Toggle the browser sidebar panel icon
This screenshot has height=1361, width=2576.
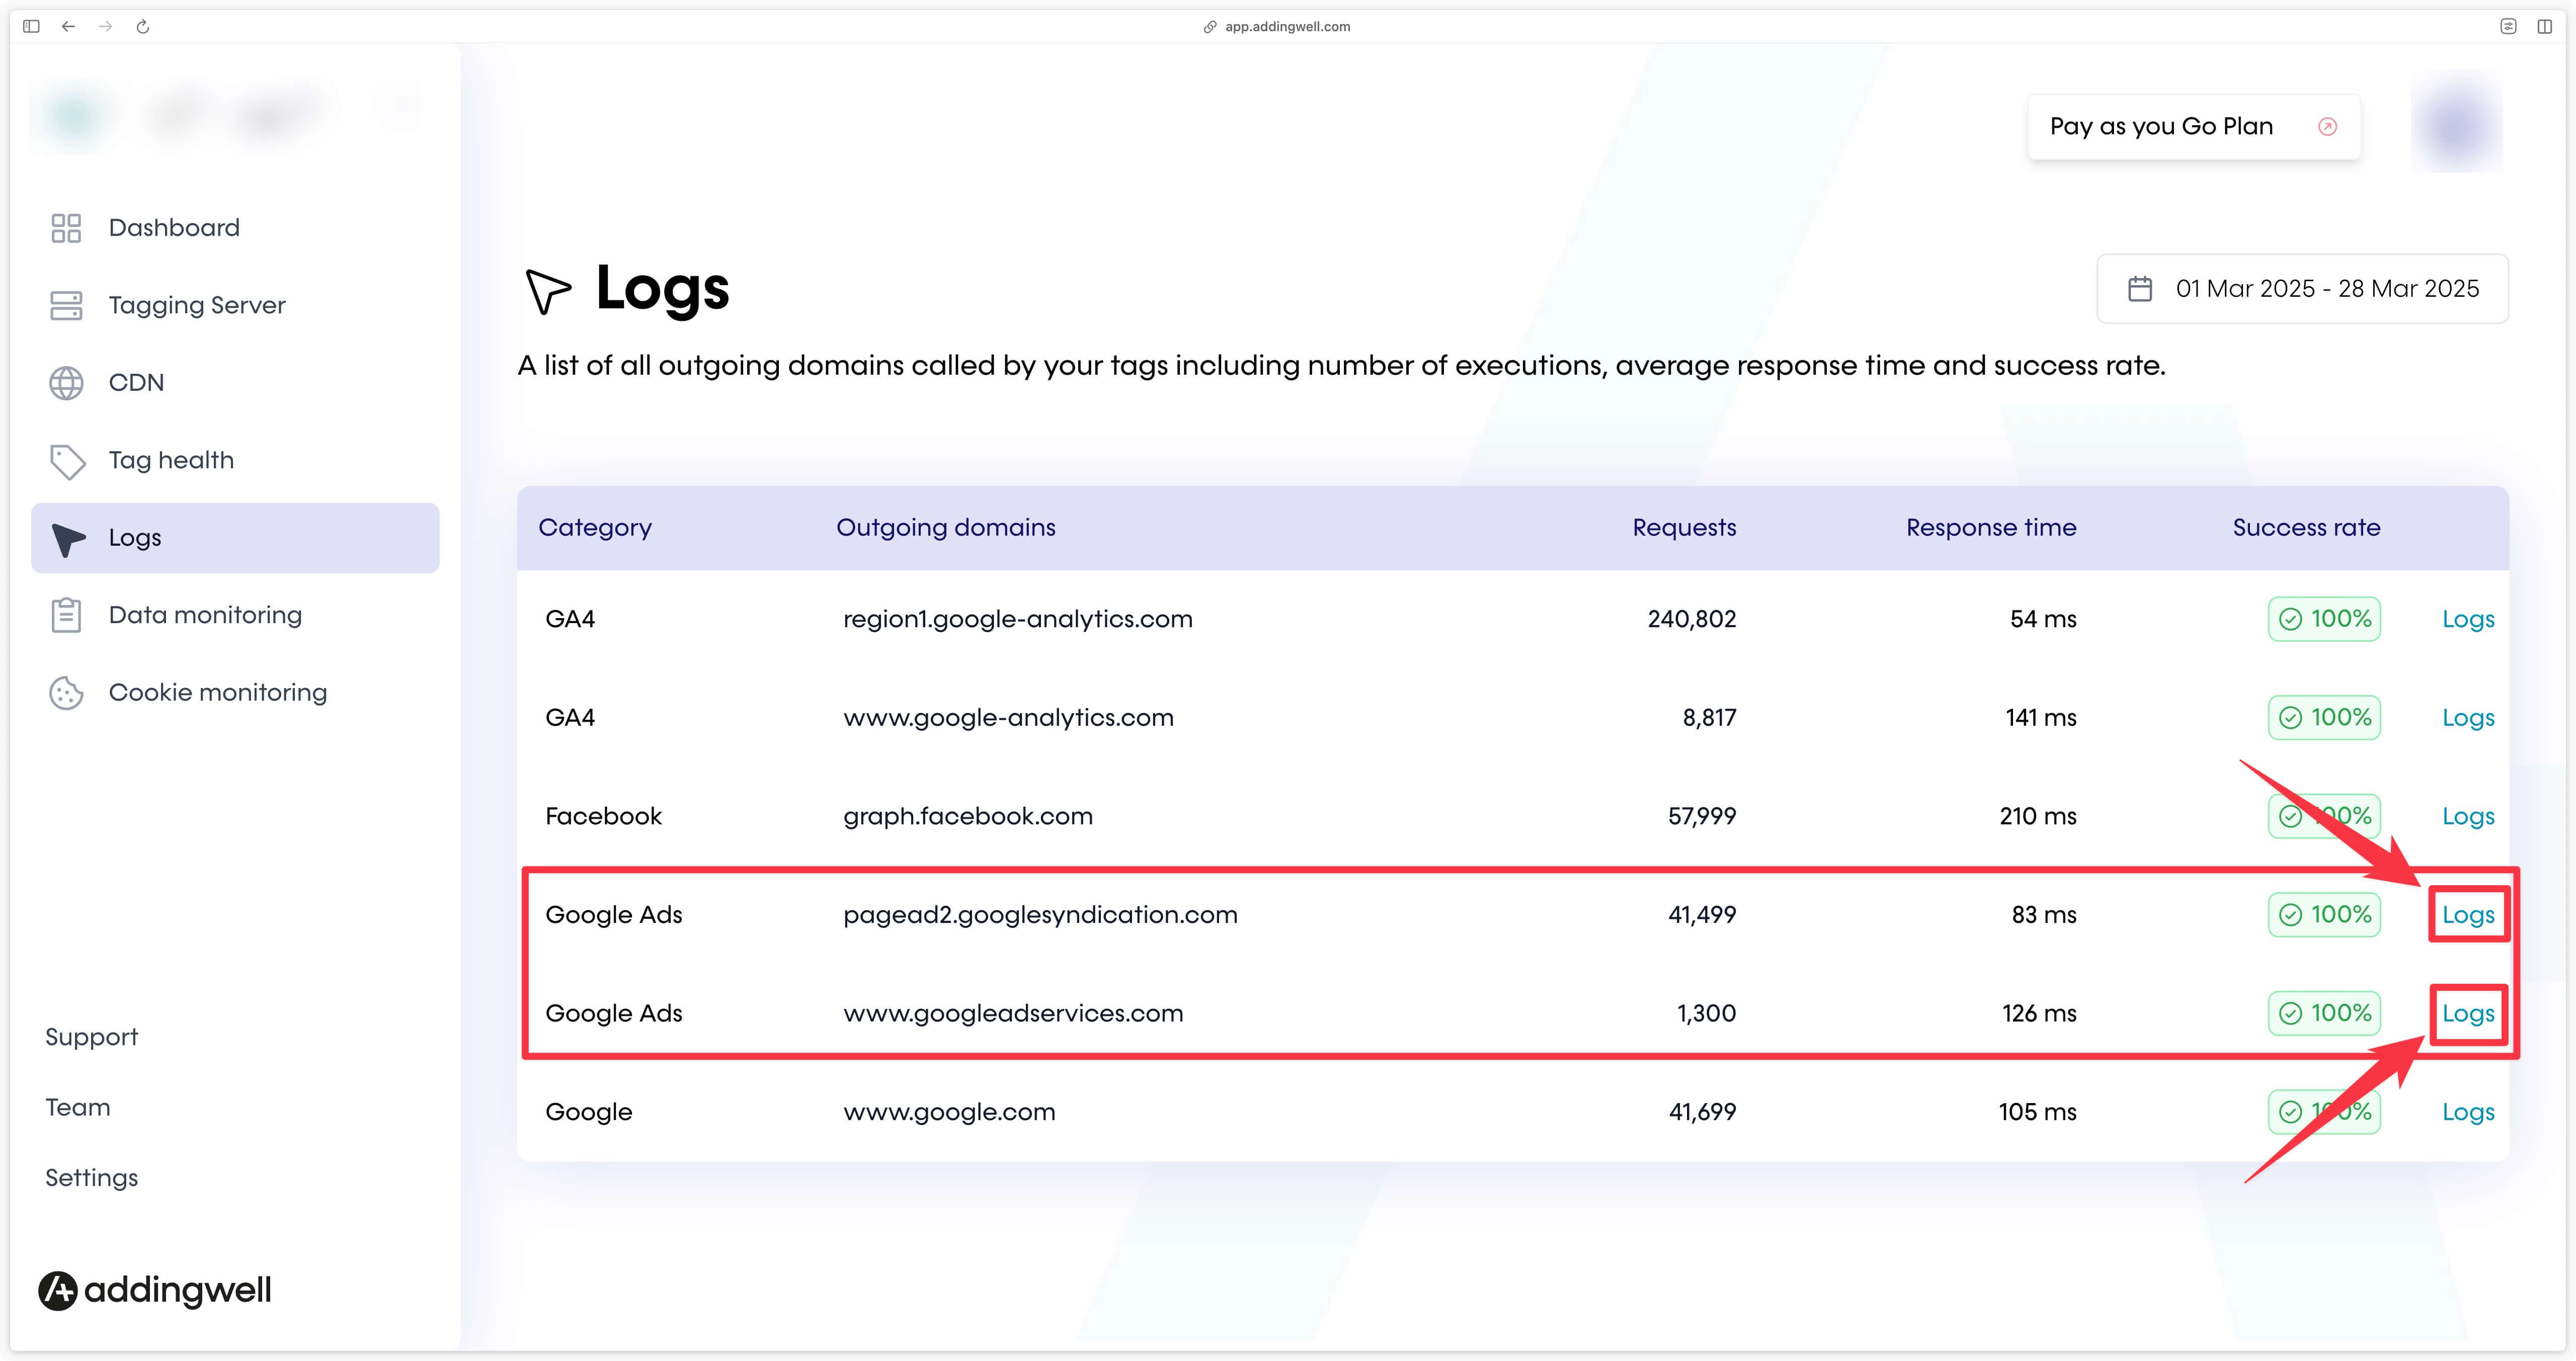(31, 27)
